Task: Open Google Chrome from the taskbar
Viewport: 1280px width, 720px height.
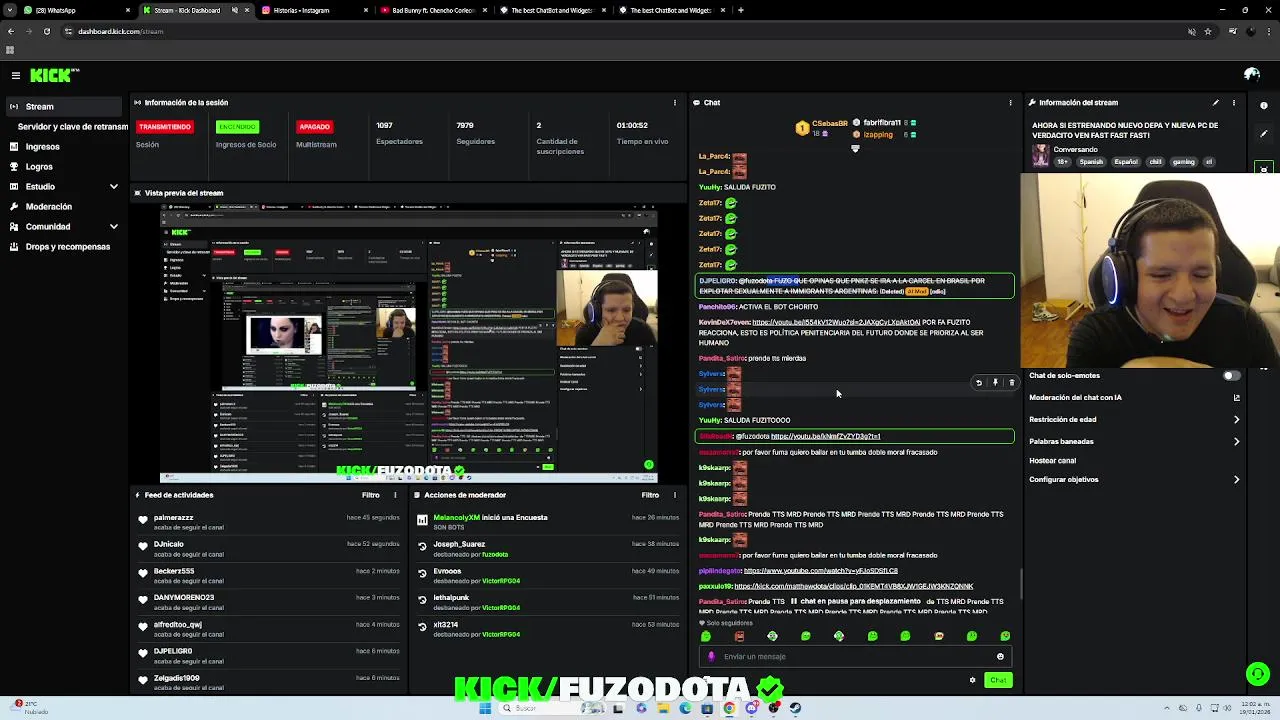Action: [729, 708]
